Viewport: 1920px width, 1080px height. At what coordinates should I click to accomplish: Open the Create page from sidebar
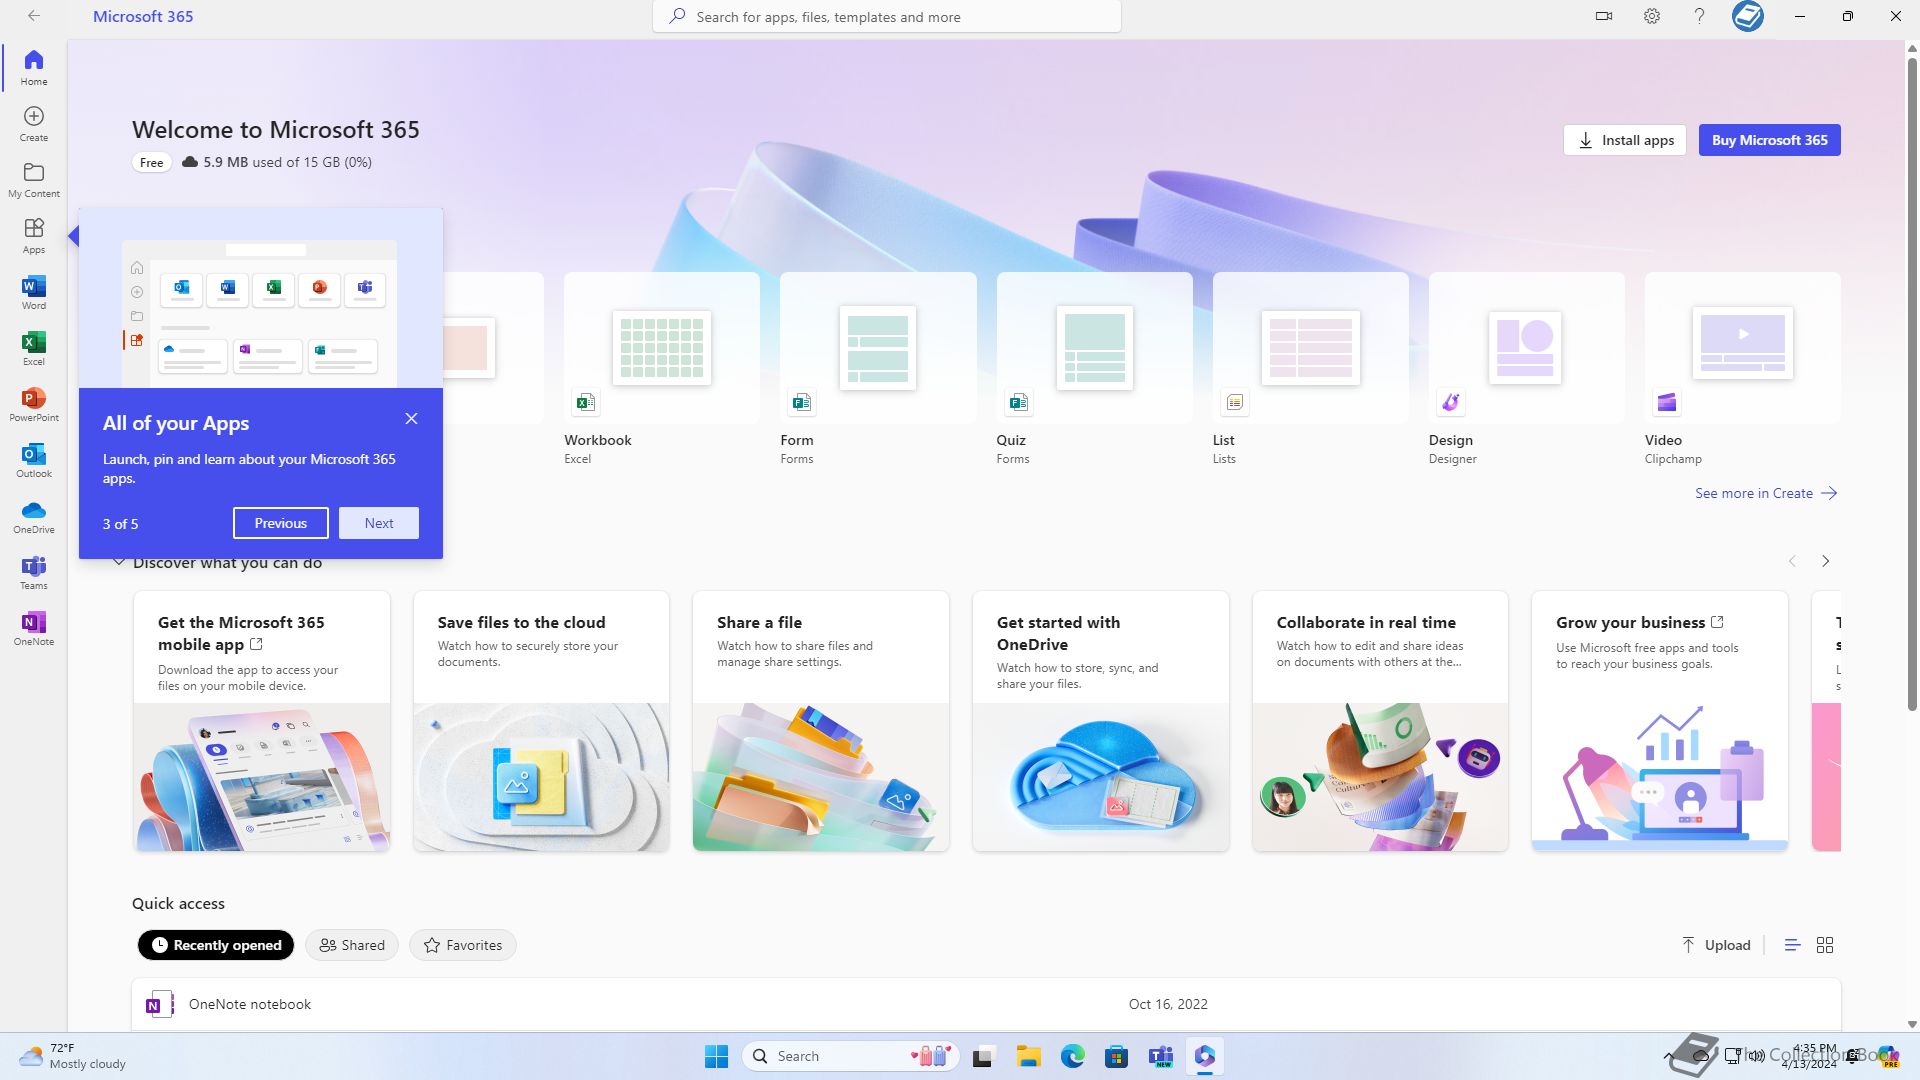coord(34,124)
